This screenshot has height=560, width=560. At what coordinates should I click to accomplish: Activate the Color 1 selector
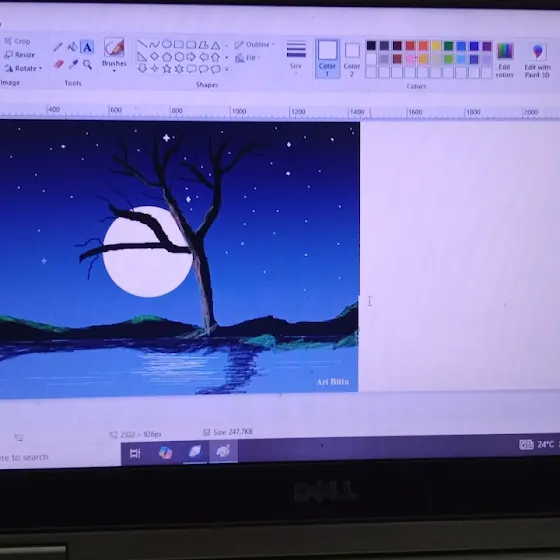pyautogui.click(x=327, y=59)
